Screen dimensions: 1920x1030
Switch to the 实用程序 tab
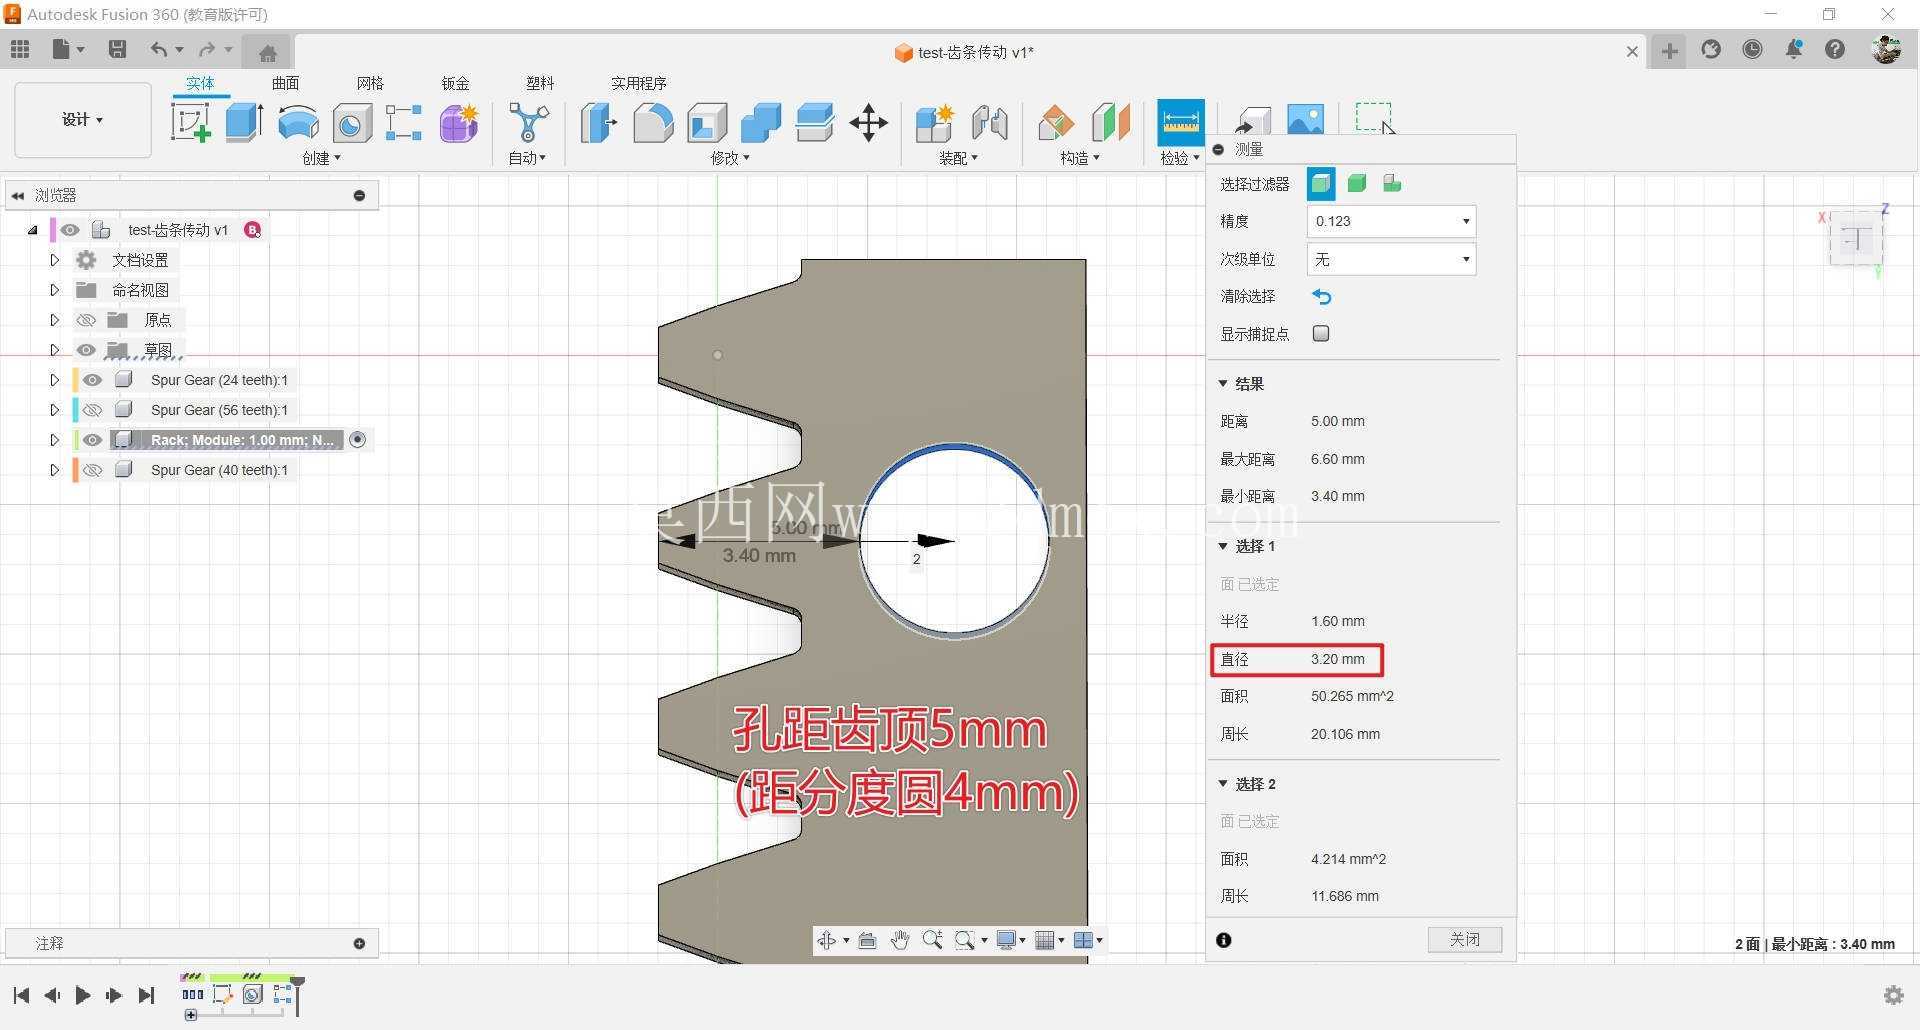(639, 83)
